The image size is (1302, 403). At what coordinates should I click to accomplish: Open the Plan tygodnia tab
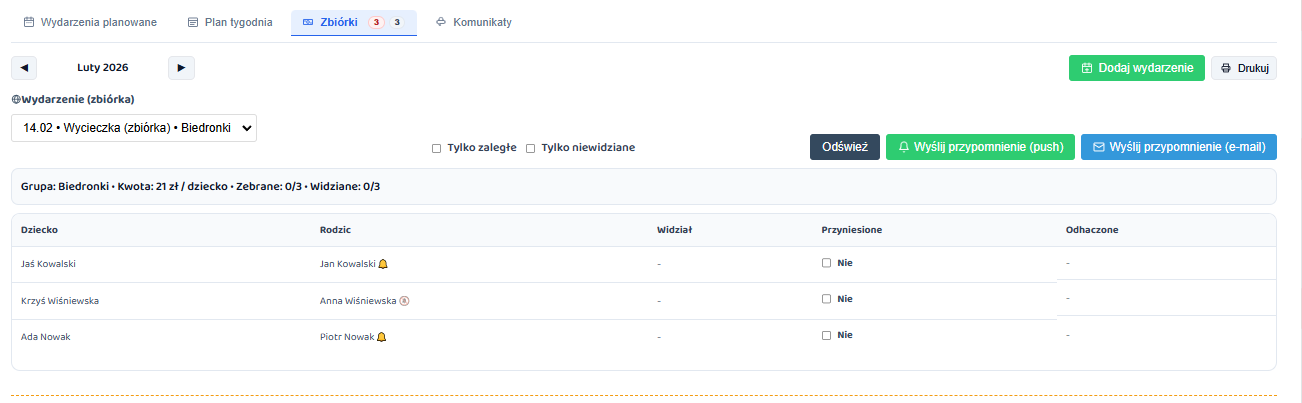click(230, 22)
